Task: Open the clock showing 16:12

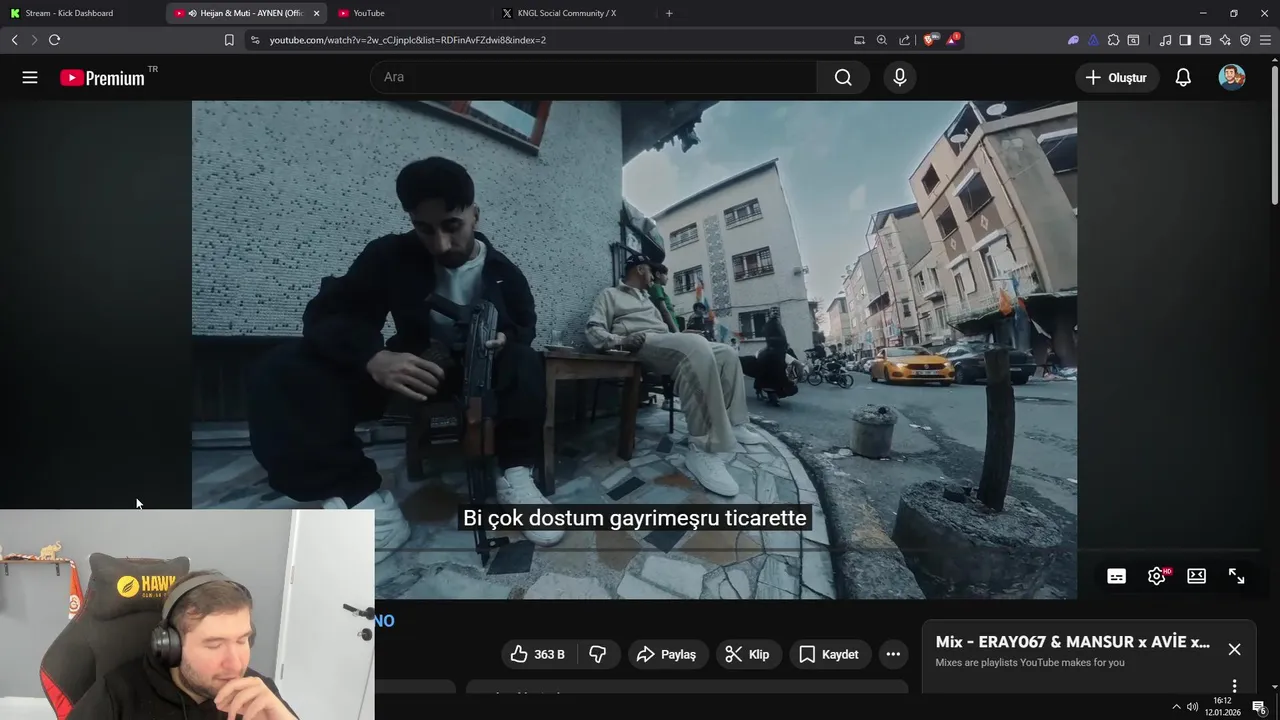Action: (x=1222, y=706)
